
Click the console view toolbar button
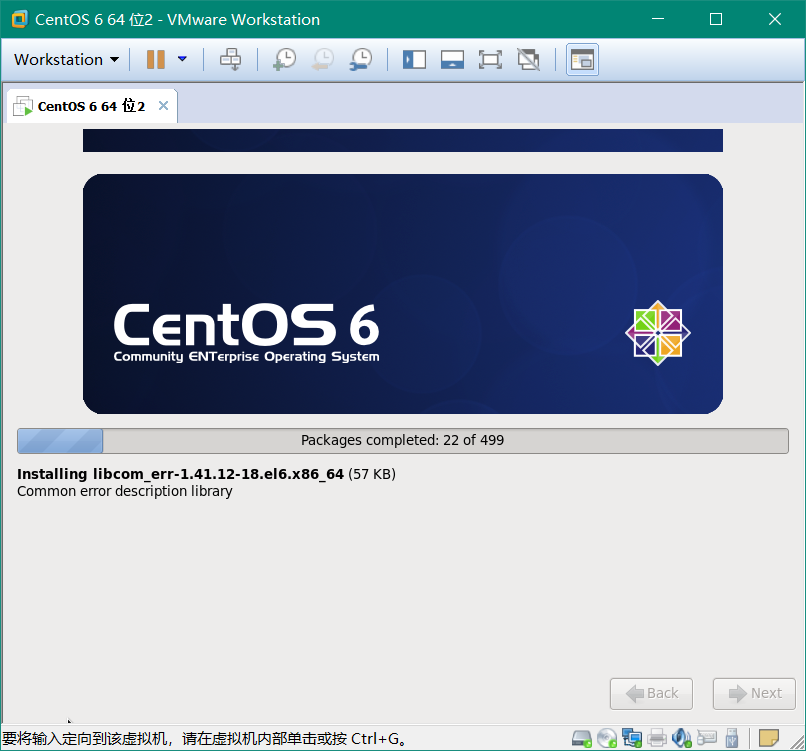[582, 60]
